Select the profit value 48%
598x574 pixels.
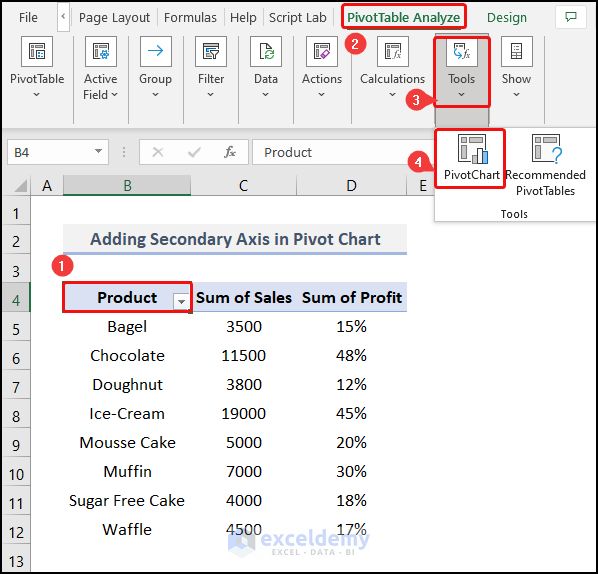coord(352,355)
